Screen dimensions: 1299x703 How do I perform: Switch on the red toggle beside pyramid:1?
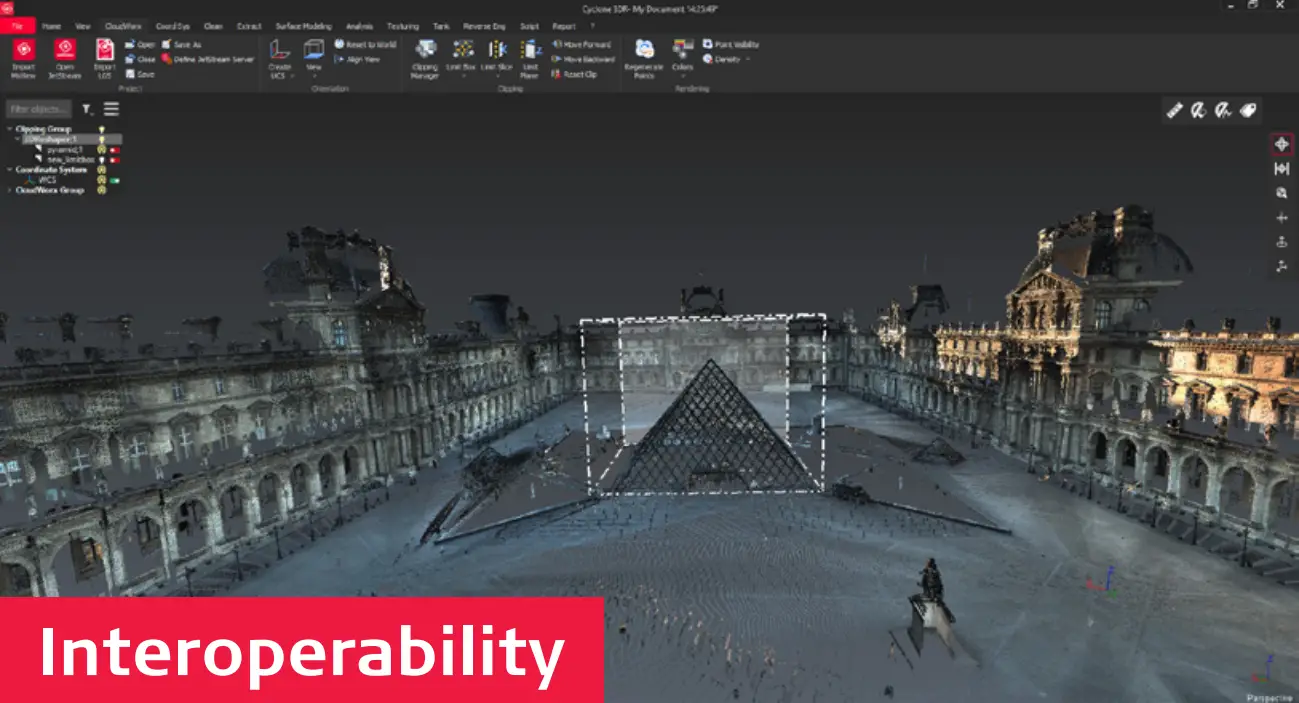(x=114, y=150)
